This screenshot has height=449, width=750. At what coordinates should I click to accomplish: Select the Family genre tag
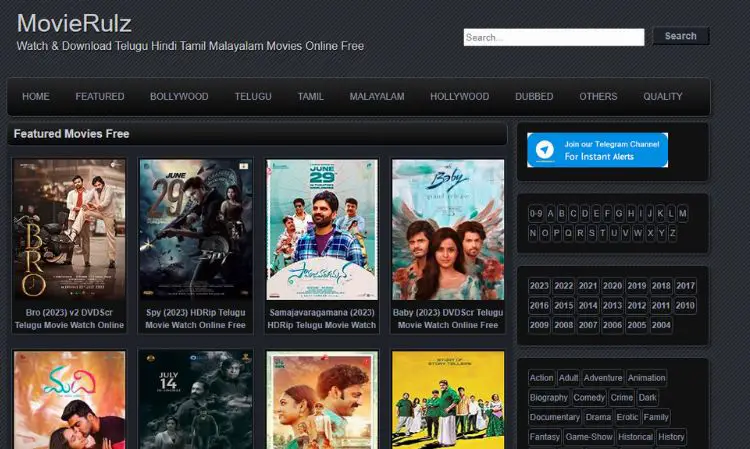656,417
